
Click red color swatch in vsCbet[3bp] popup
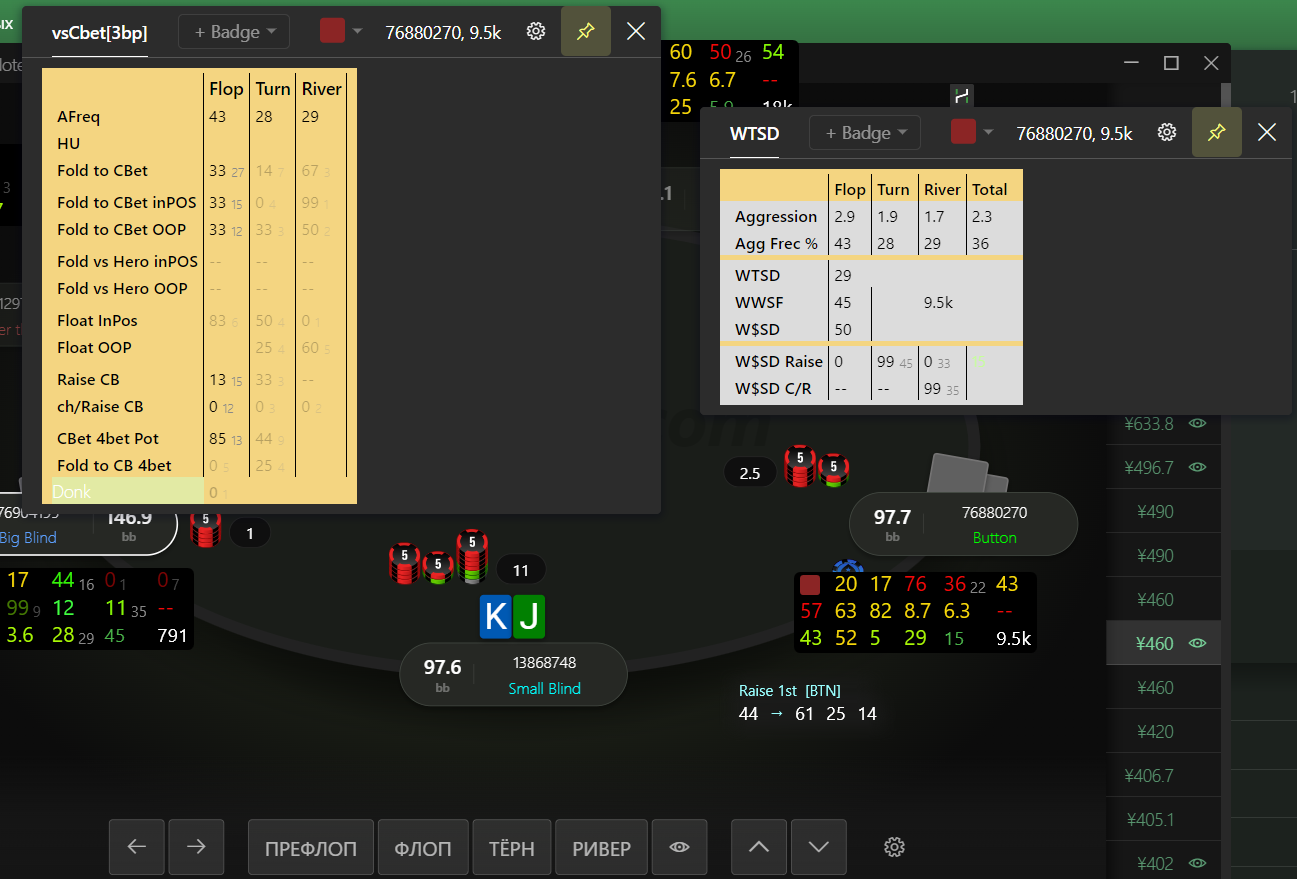332,31
